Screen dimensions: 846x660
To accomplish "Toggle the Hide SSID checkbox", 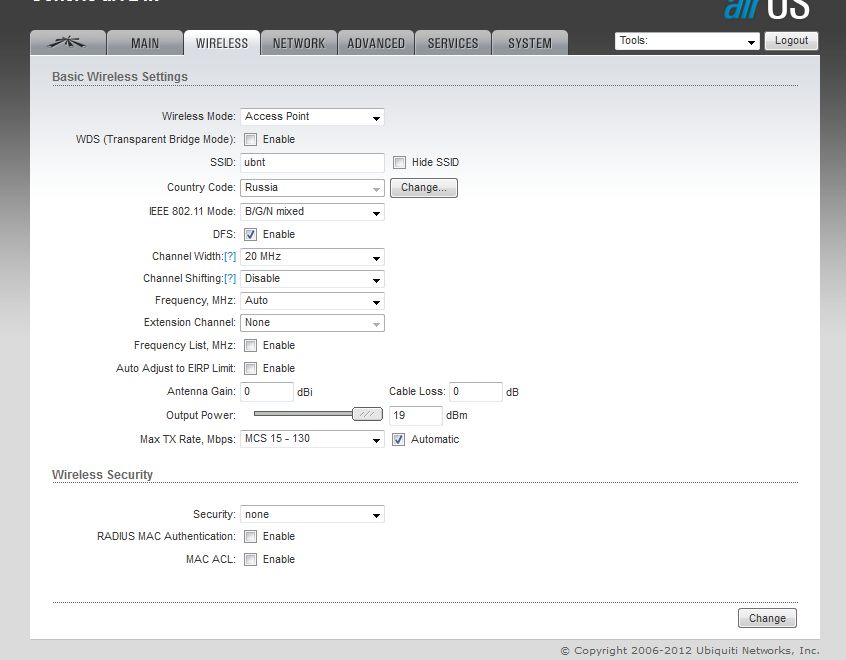I will pos(400,163).
